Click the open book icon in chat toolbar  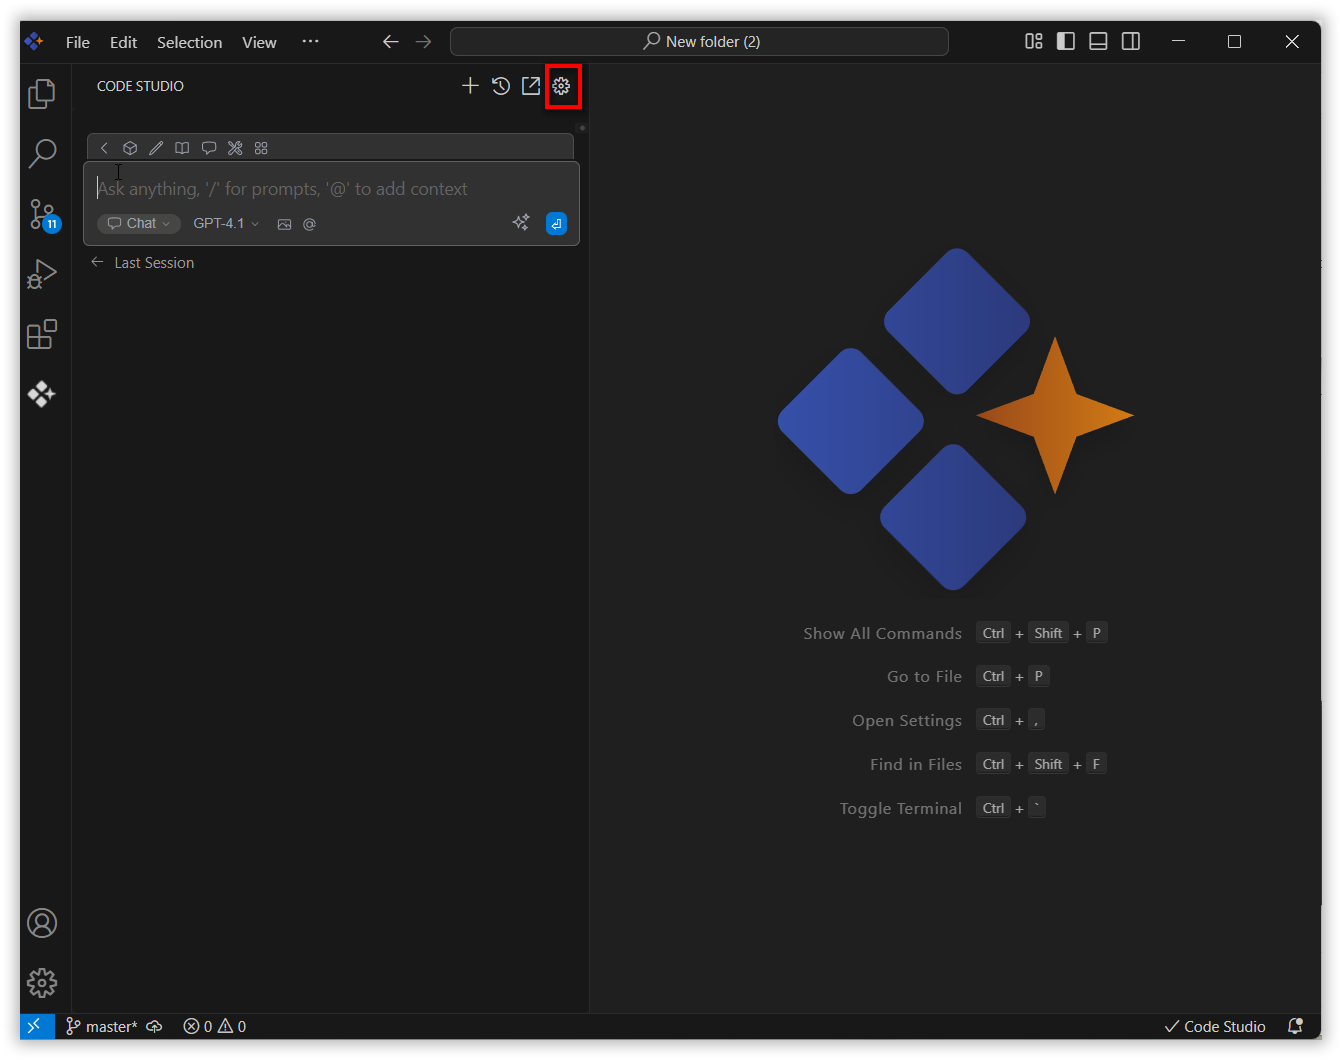[x=182, y=148]
